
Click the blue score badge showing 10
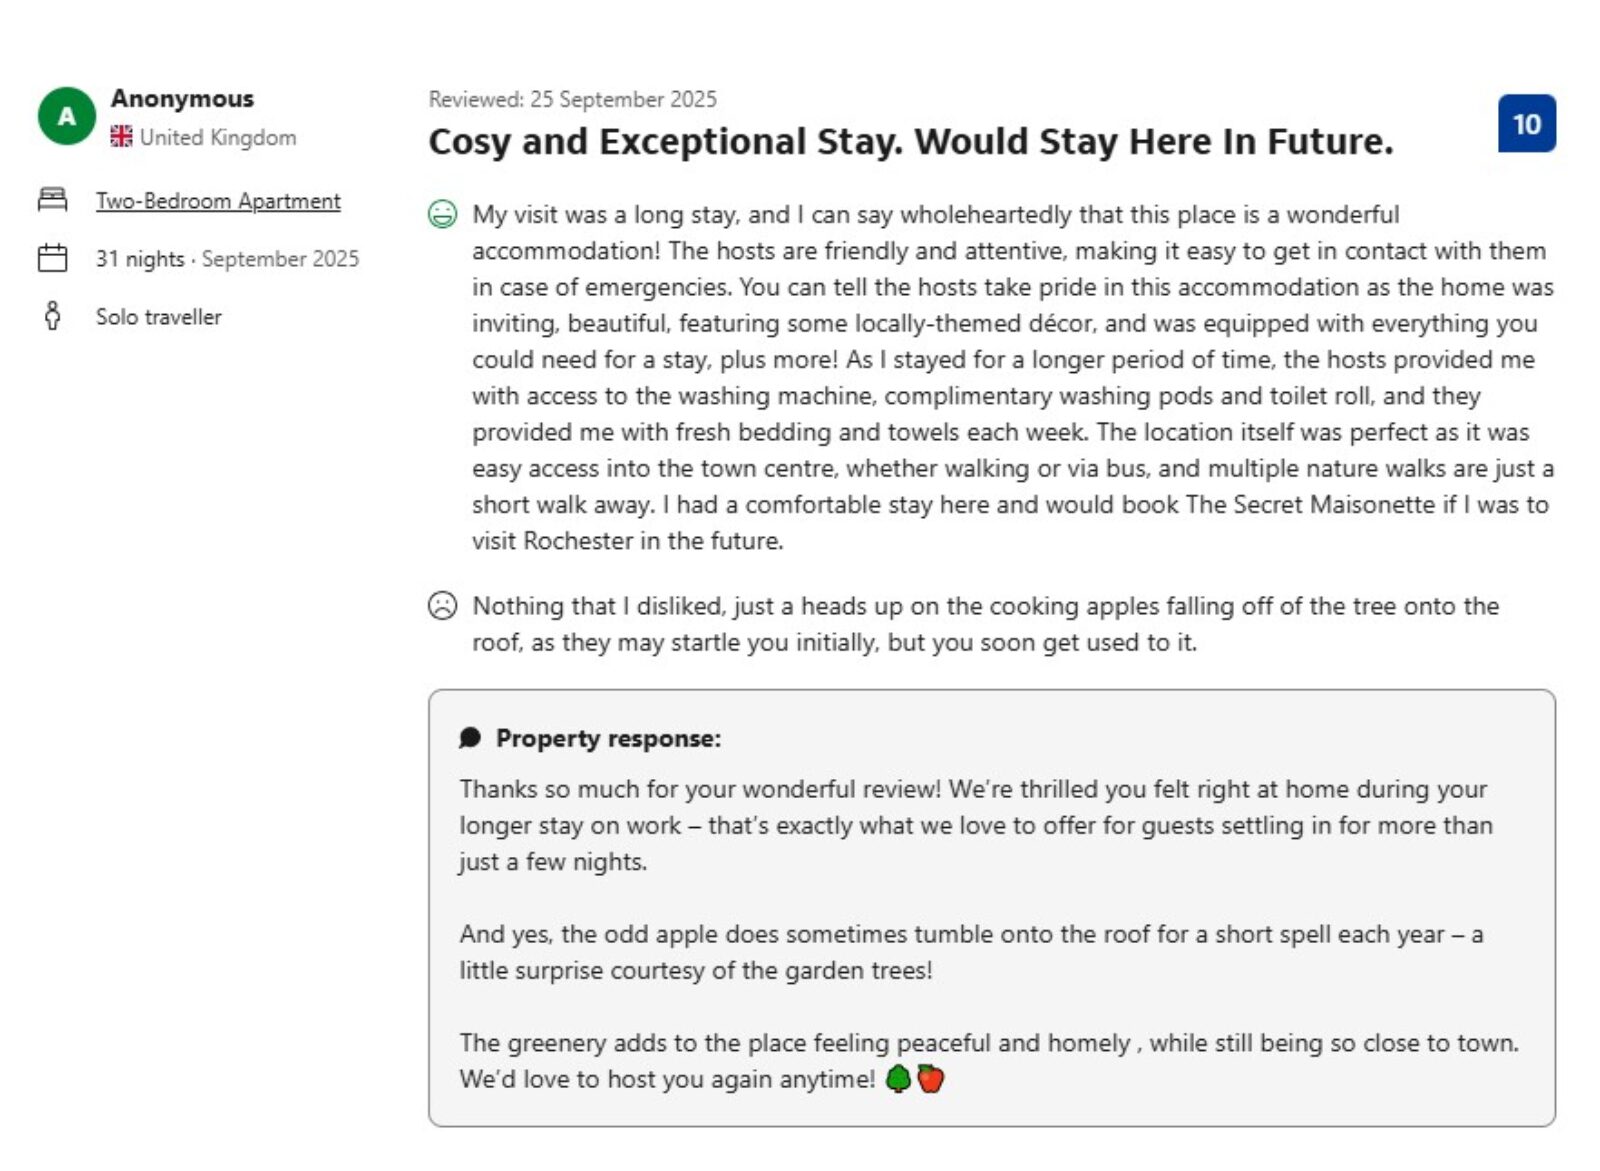point(1526,124)
